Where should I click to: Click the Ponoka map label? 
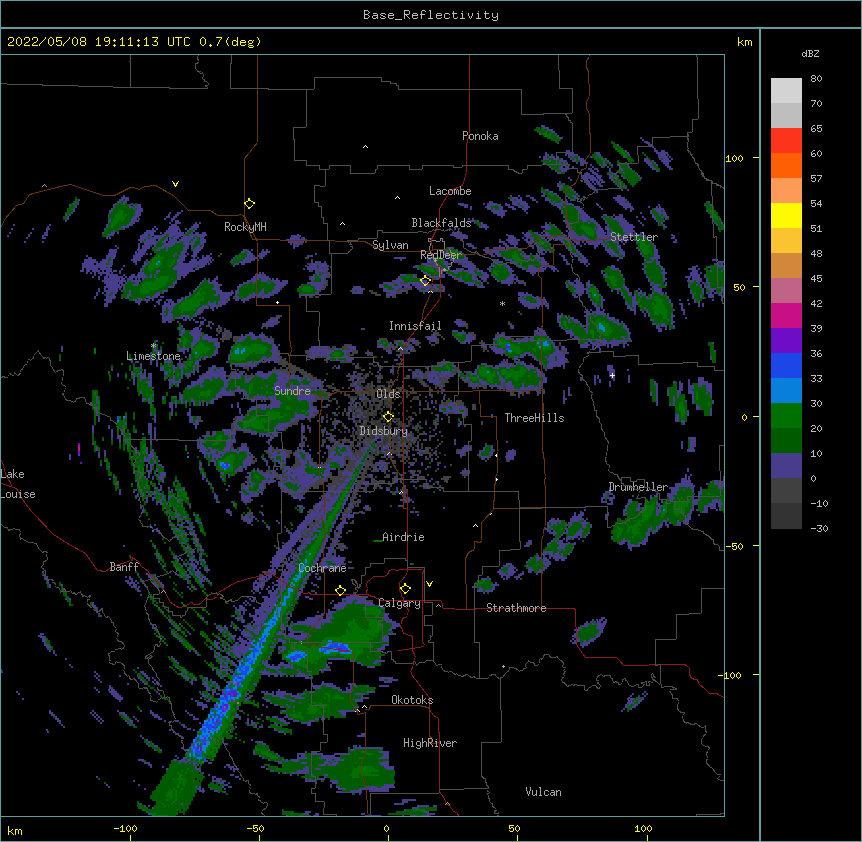click(x=480, y=136)
